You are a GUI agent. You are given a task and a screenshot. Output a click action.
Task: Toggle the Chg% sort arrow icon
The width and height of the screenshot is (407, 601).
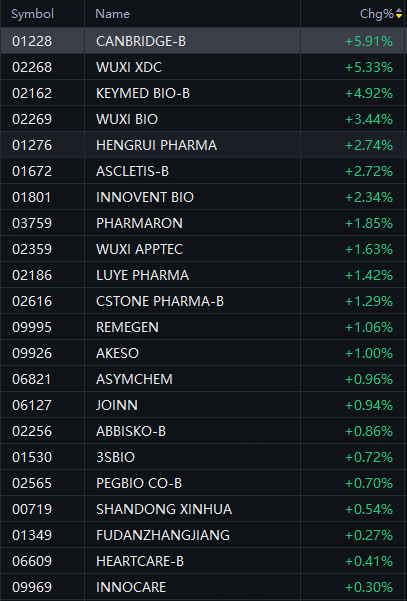[399, 14]
